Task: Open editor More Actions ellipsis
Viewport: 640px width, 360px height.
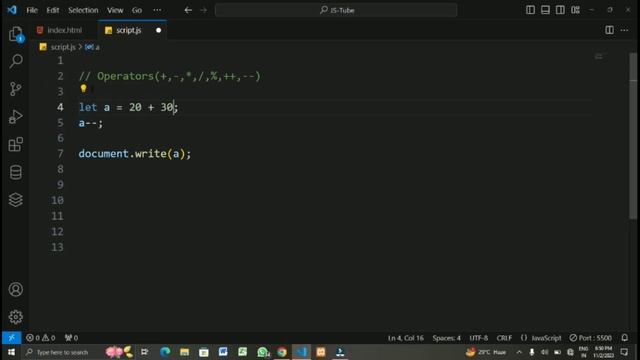Action: 624,30
